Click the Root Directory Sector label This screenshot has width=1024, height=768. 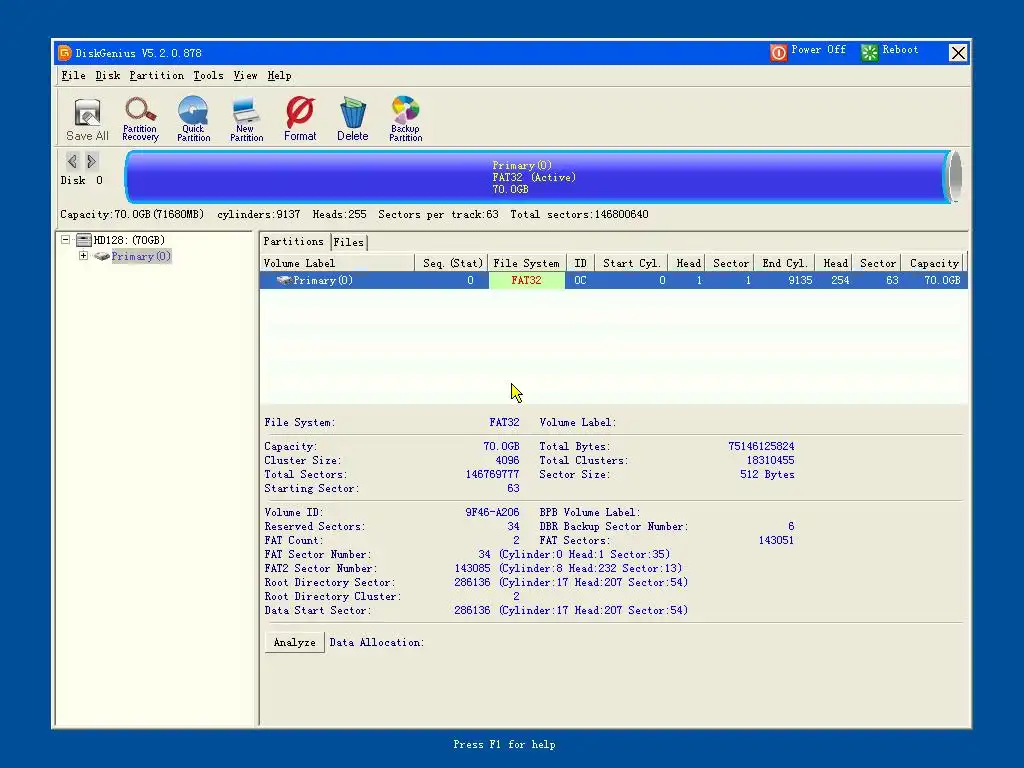[x=330, y=583]
